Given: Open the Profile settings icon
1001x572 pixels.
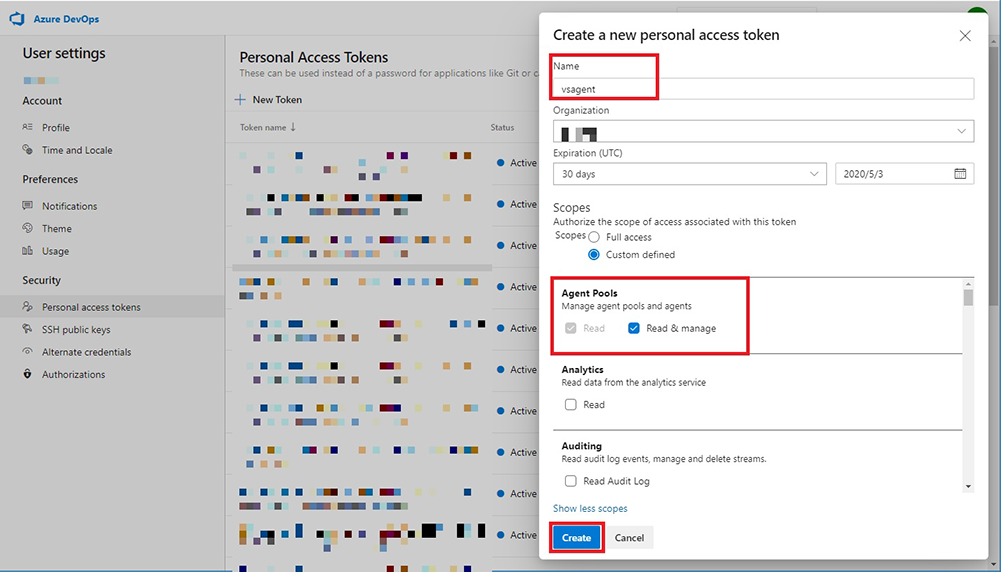Looking at the screenshot, I should (27, 127).
